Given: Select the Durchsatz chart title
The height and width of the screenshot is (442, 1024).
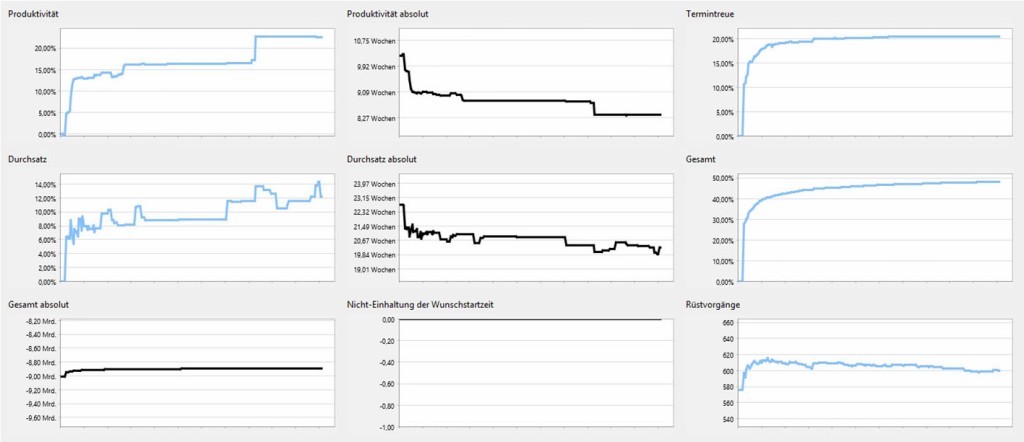Looking at the screenshot, I should [28, 159].
